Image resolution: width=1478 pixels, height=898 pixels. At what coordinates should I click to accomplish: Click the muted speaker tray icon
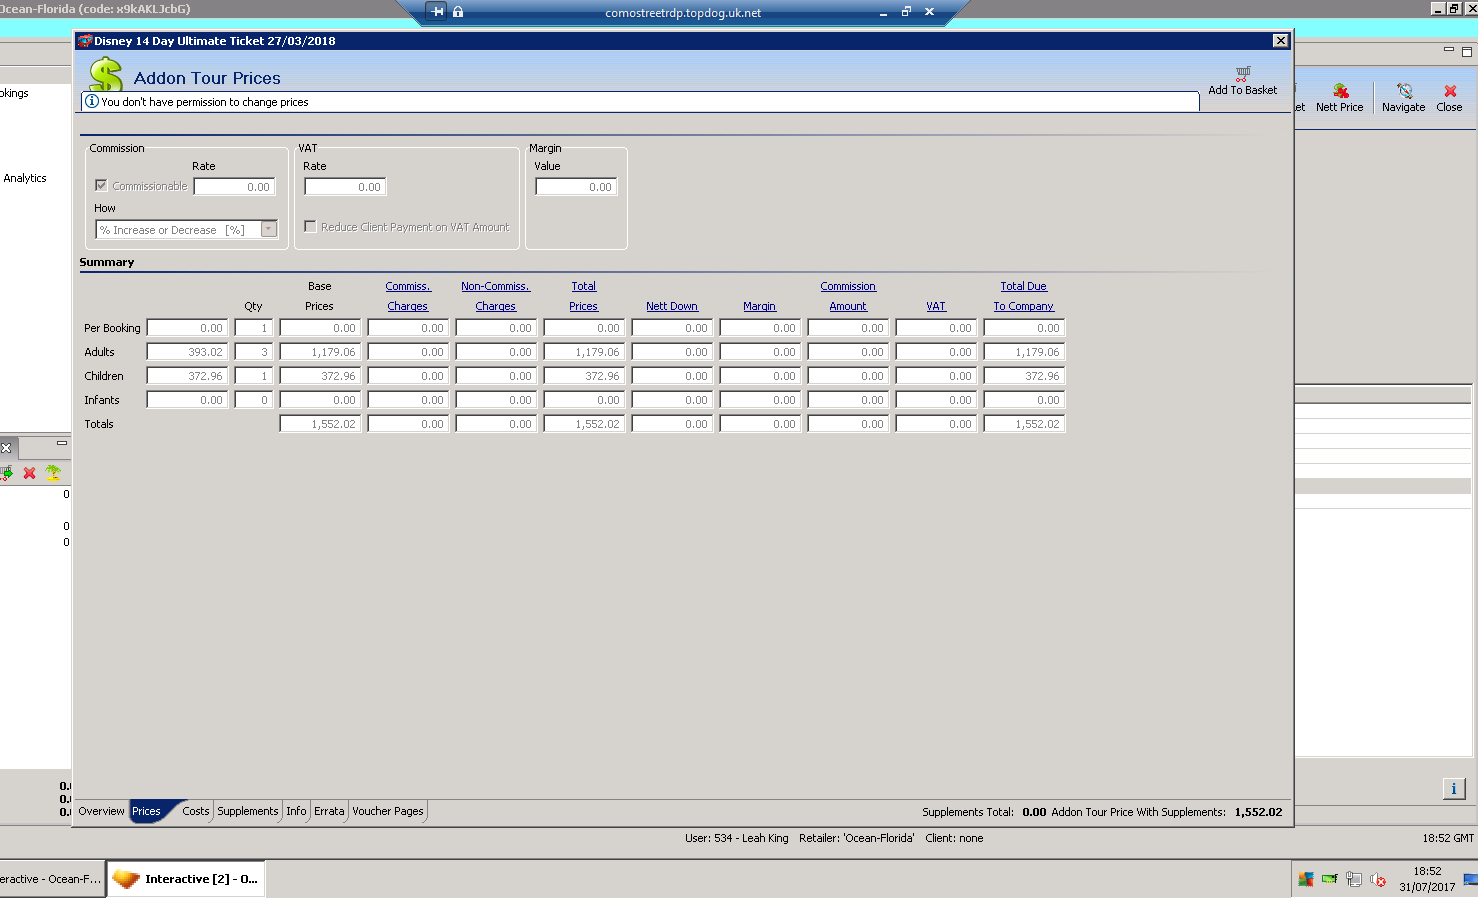click(x=1378, y=880)
